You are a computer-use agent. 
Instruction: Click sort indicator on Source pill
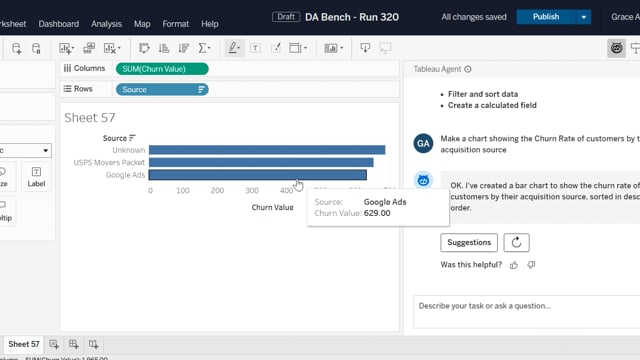tap(201, 89)
